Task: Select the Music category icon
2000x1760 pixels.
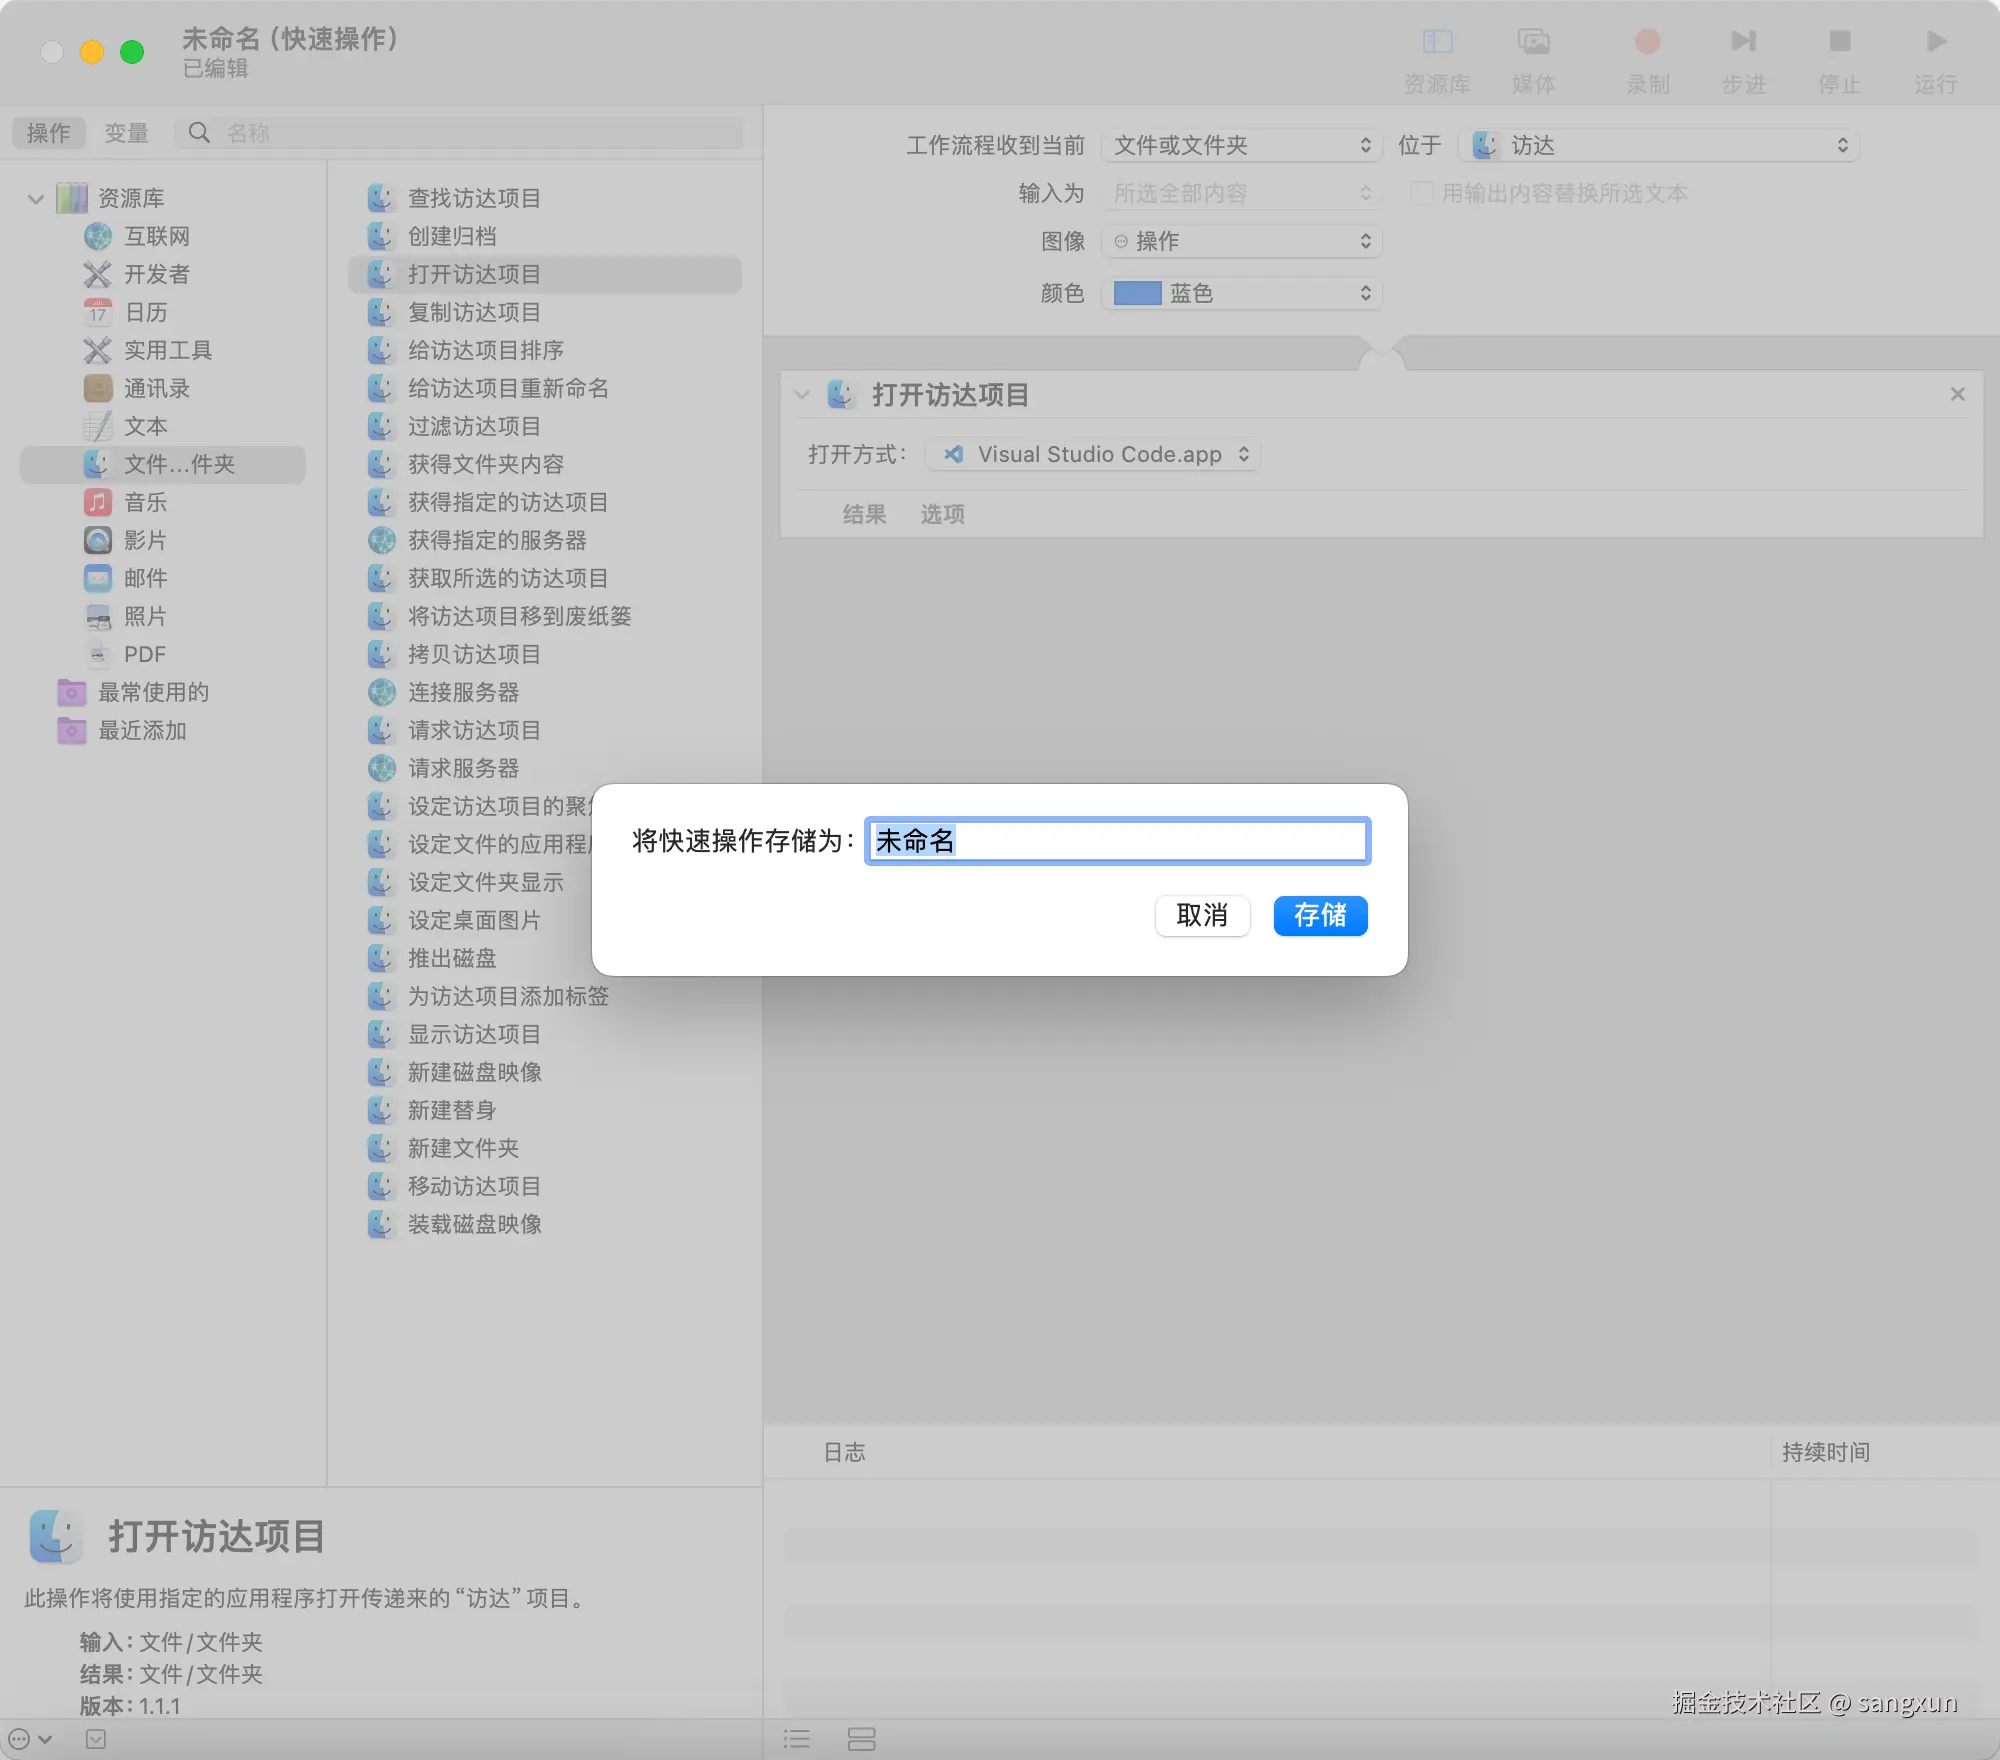Action: pos(98,502)
